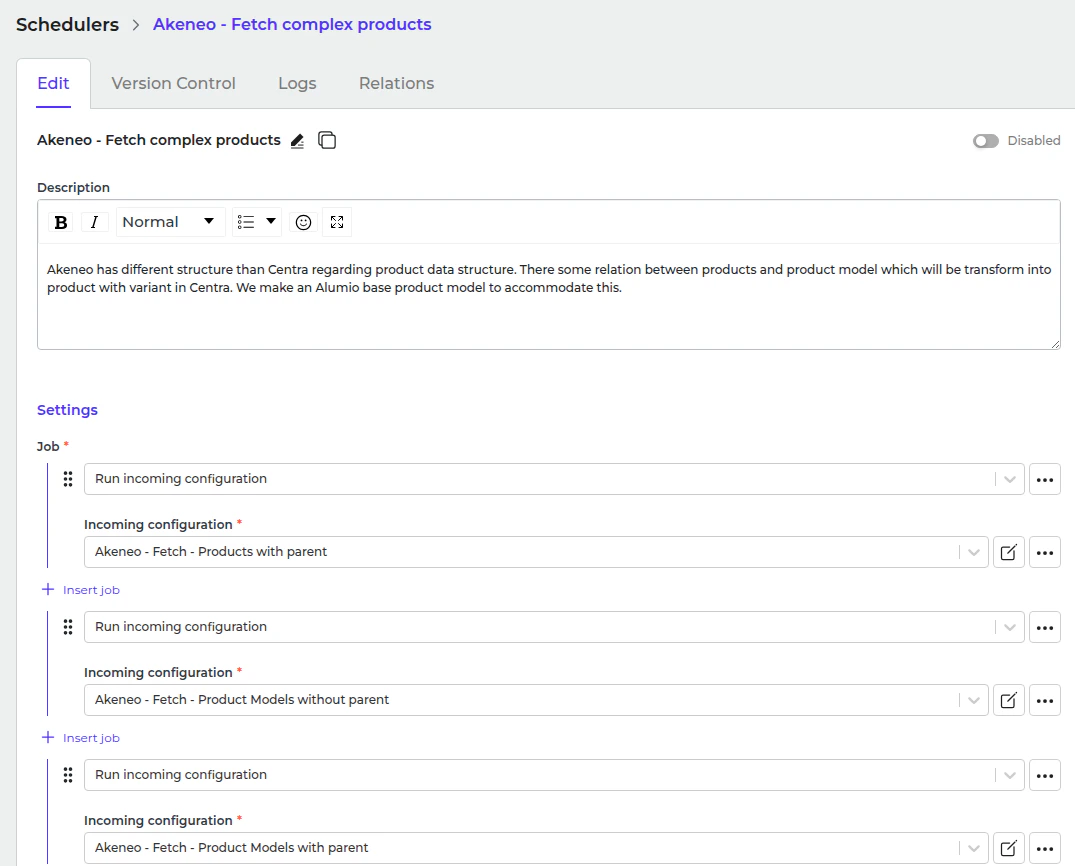This screenshot has width=1075, height=866.
Task: Open more options for Product Models with parent
Action: pyautogui.click(x=1045, y=849)
